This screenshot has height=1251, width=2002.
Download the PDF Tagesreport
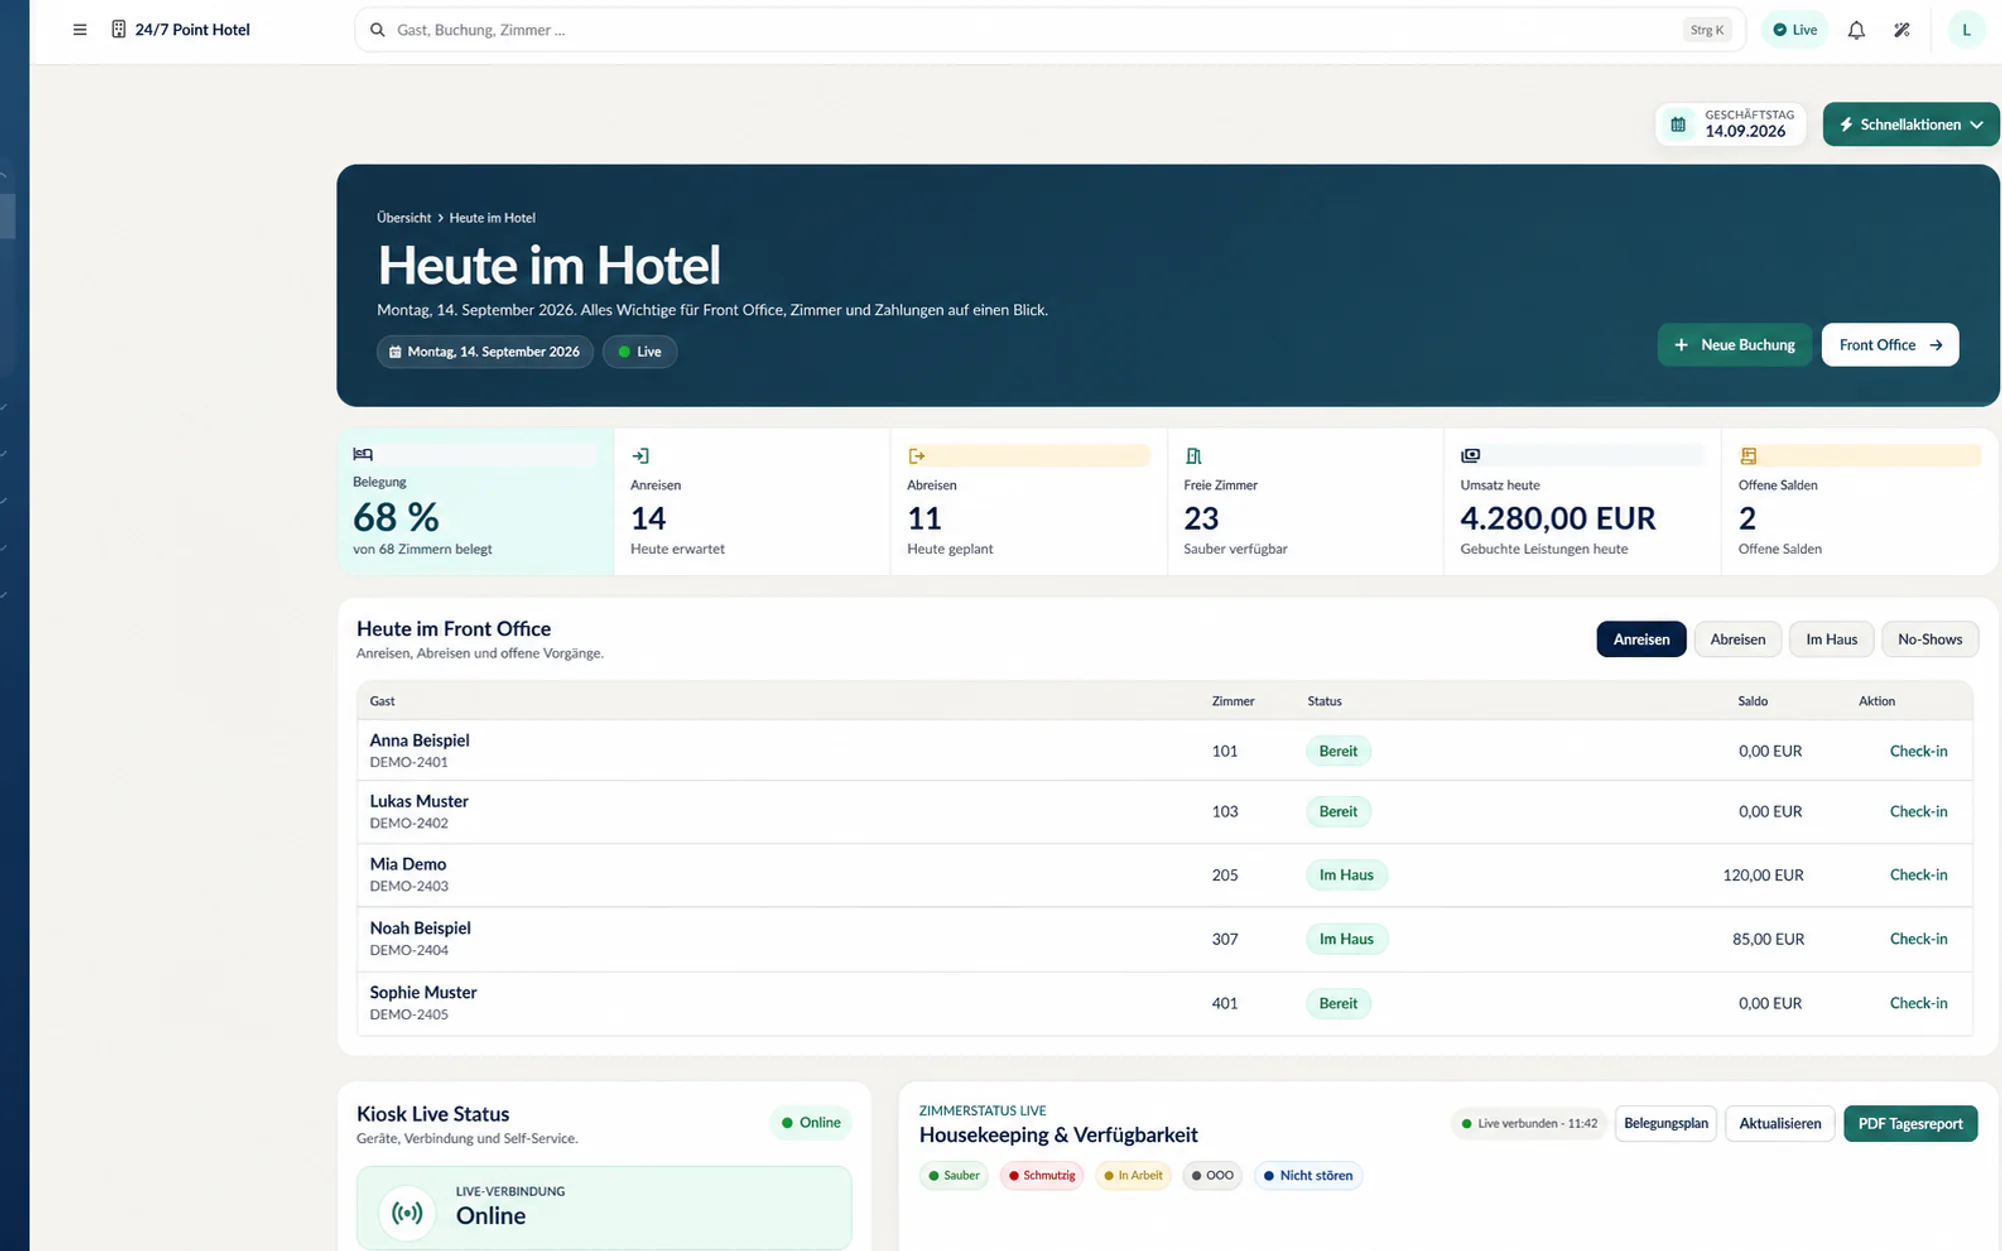pos(1910,1124)
